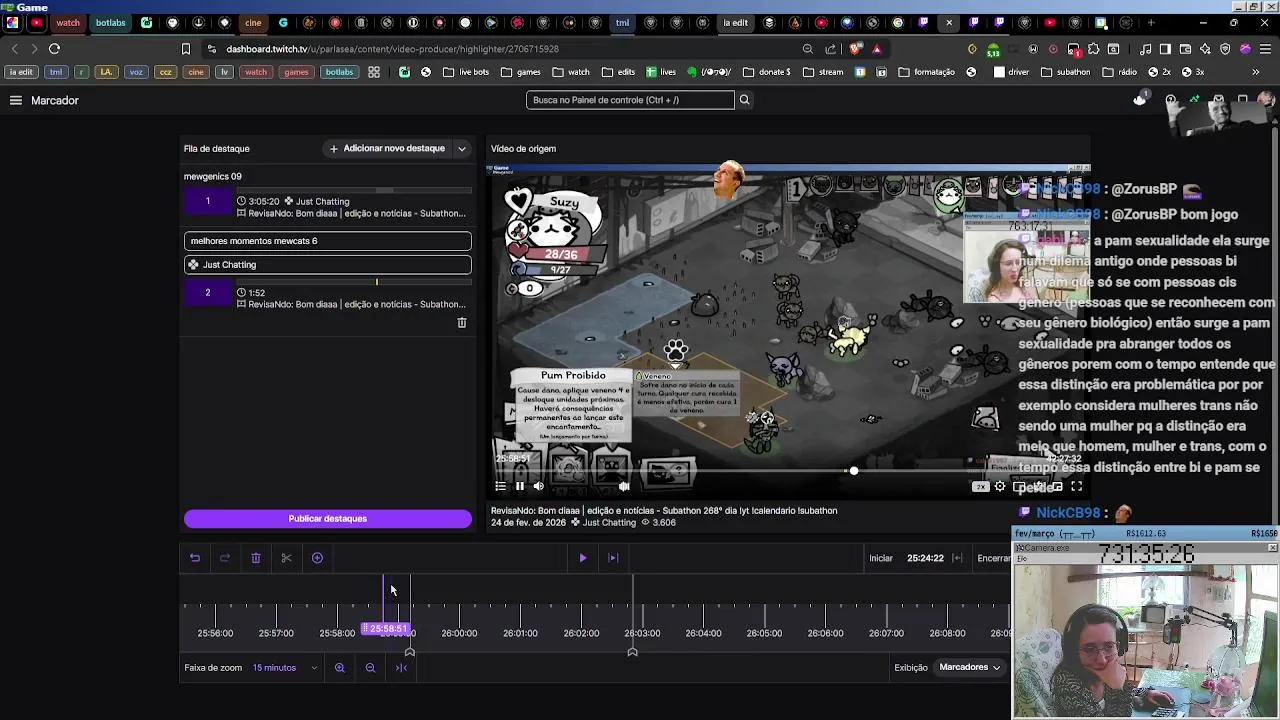Open the 'botlabs' bookmark chip
Viewport: 1280px width, 720px height.
(x=339, y=72)
